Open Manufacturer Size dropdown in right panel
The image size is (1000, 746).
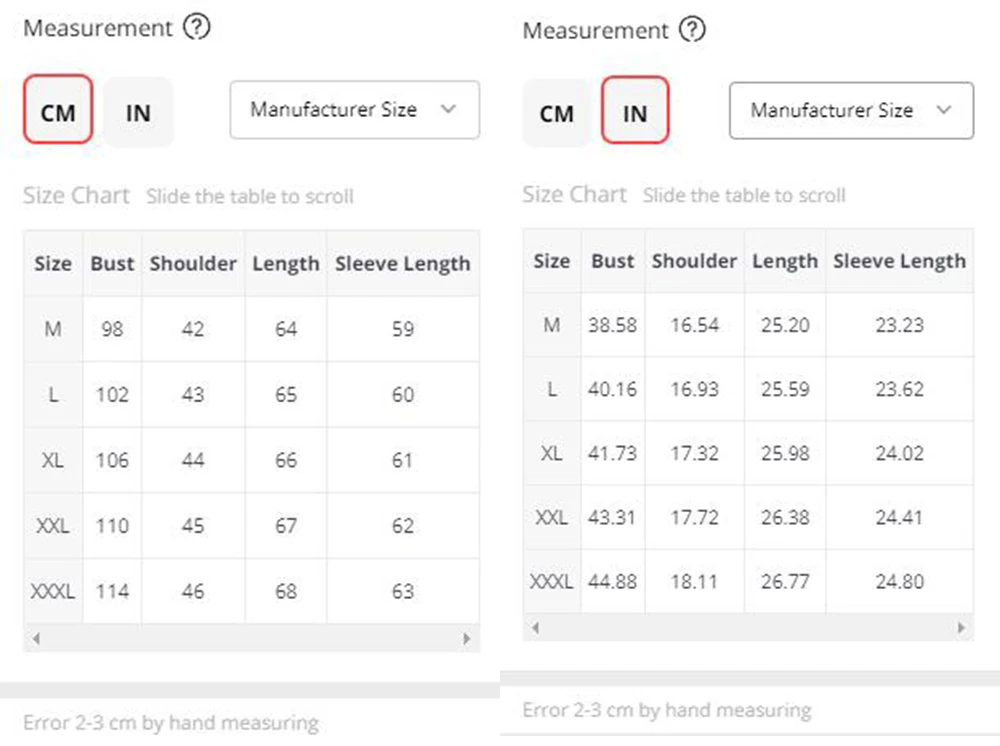coord(851,110)
